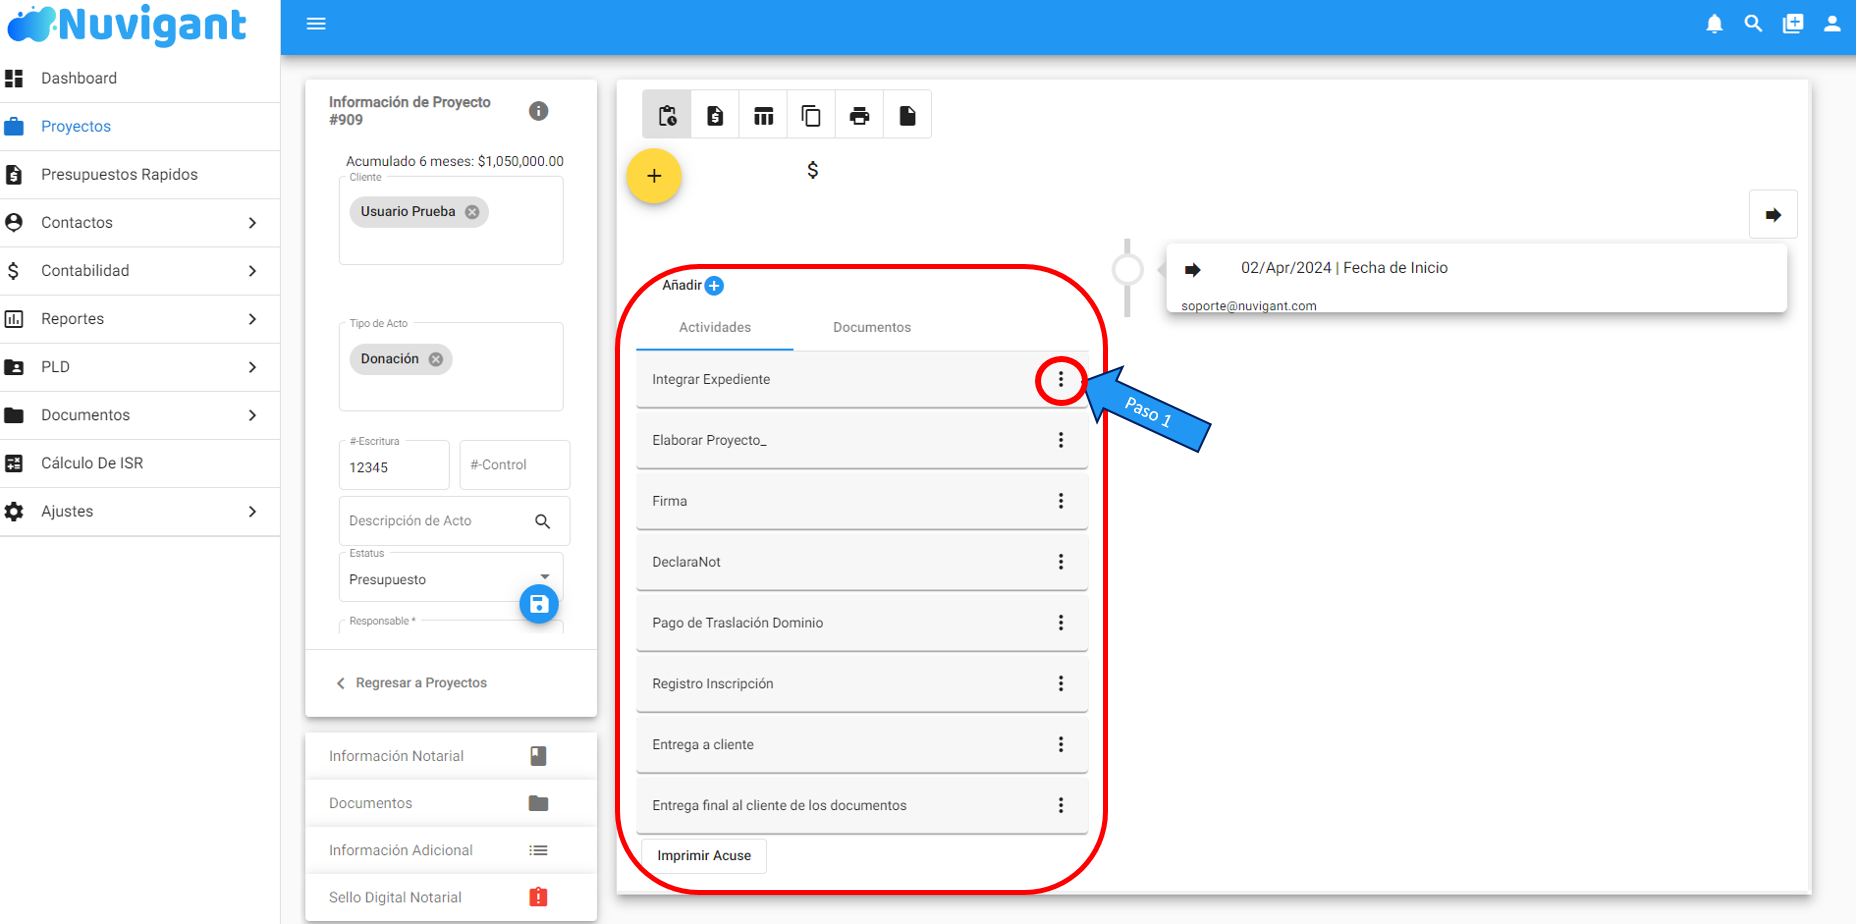The width and height of the screenshot is (1856, 924).
Task: Open options menu for Firma
Action: pyautogui.click(x=1061, y=502)
